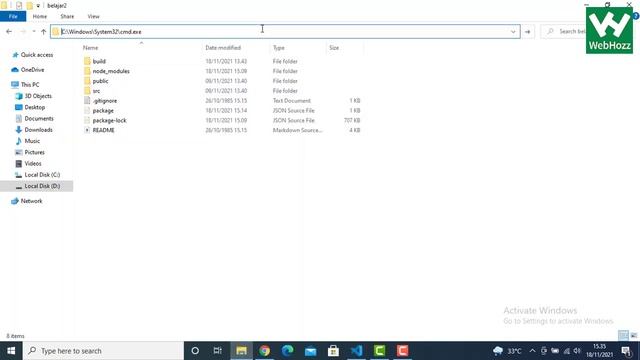Open 3D Objects in navigation pane
This screenshot has width=640, height=360.
[x=38, y=96]
